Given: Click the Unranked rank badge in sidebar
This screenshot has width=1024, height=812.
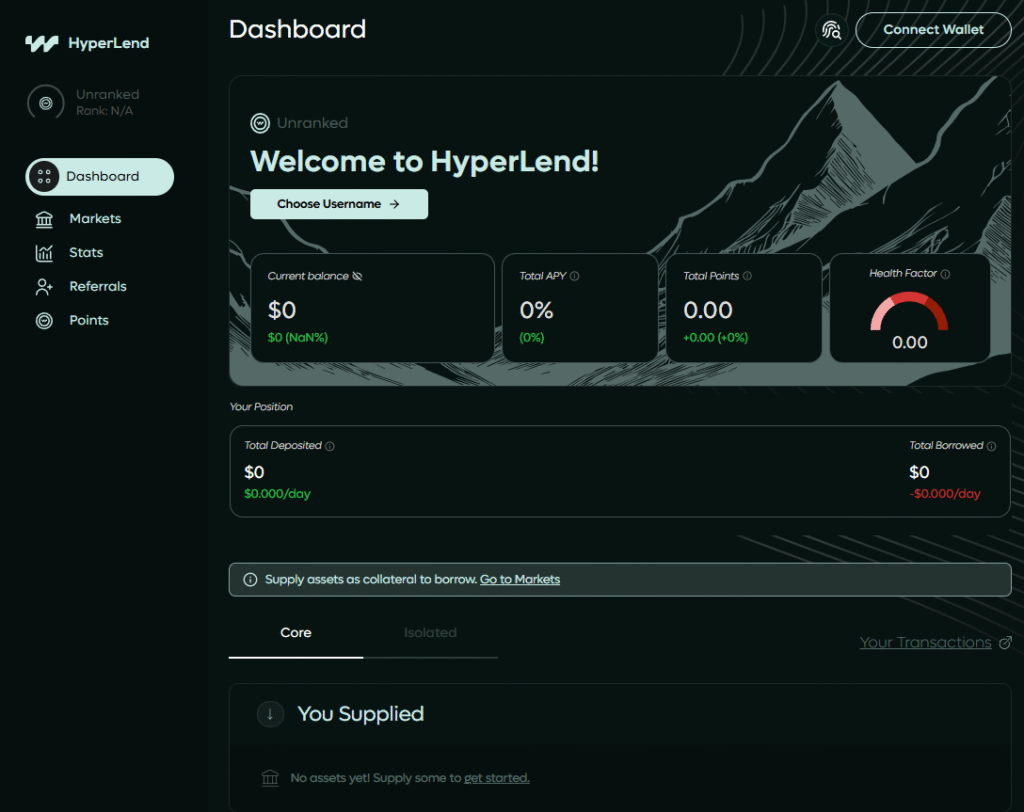Looking at the screenshot, I should click(x=44, y=101).
